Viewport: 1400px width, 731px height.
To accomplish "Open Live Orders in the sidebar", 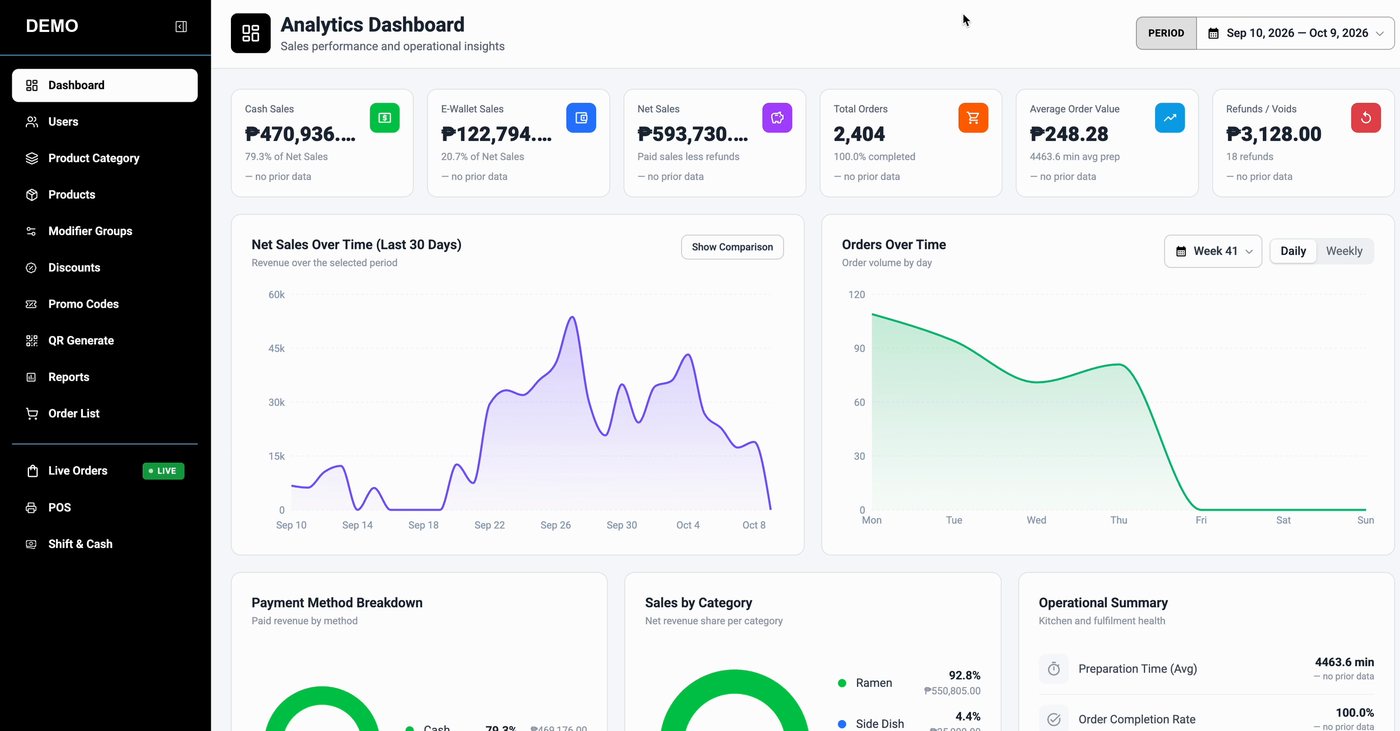I will point(105,471).
